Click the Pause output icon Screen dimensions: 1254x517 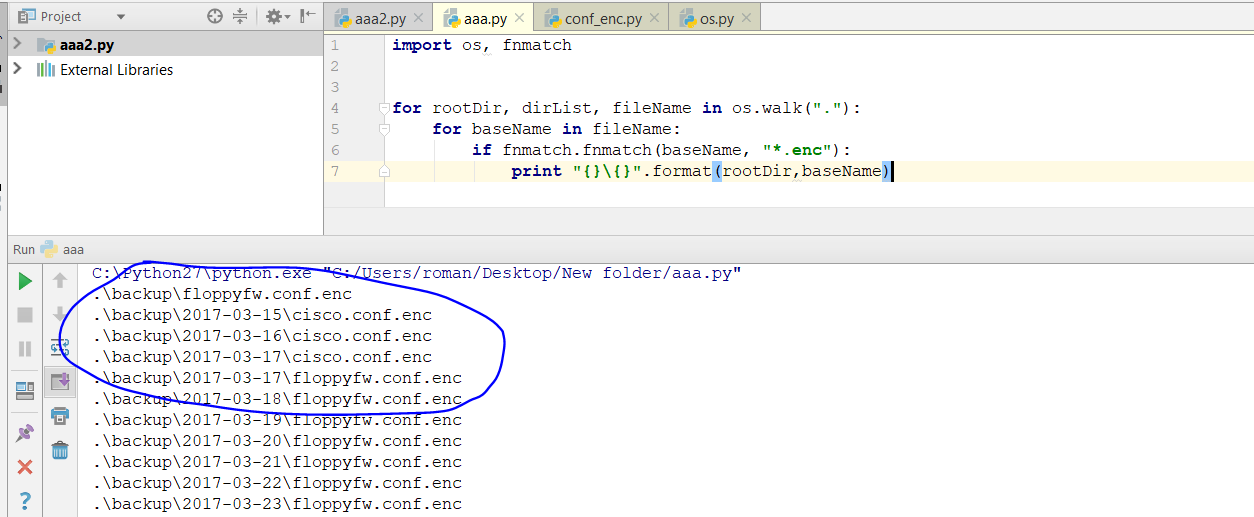[x=25, y=349]
